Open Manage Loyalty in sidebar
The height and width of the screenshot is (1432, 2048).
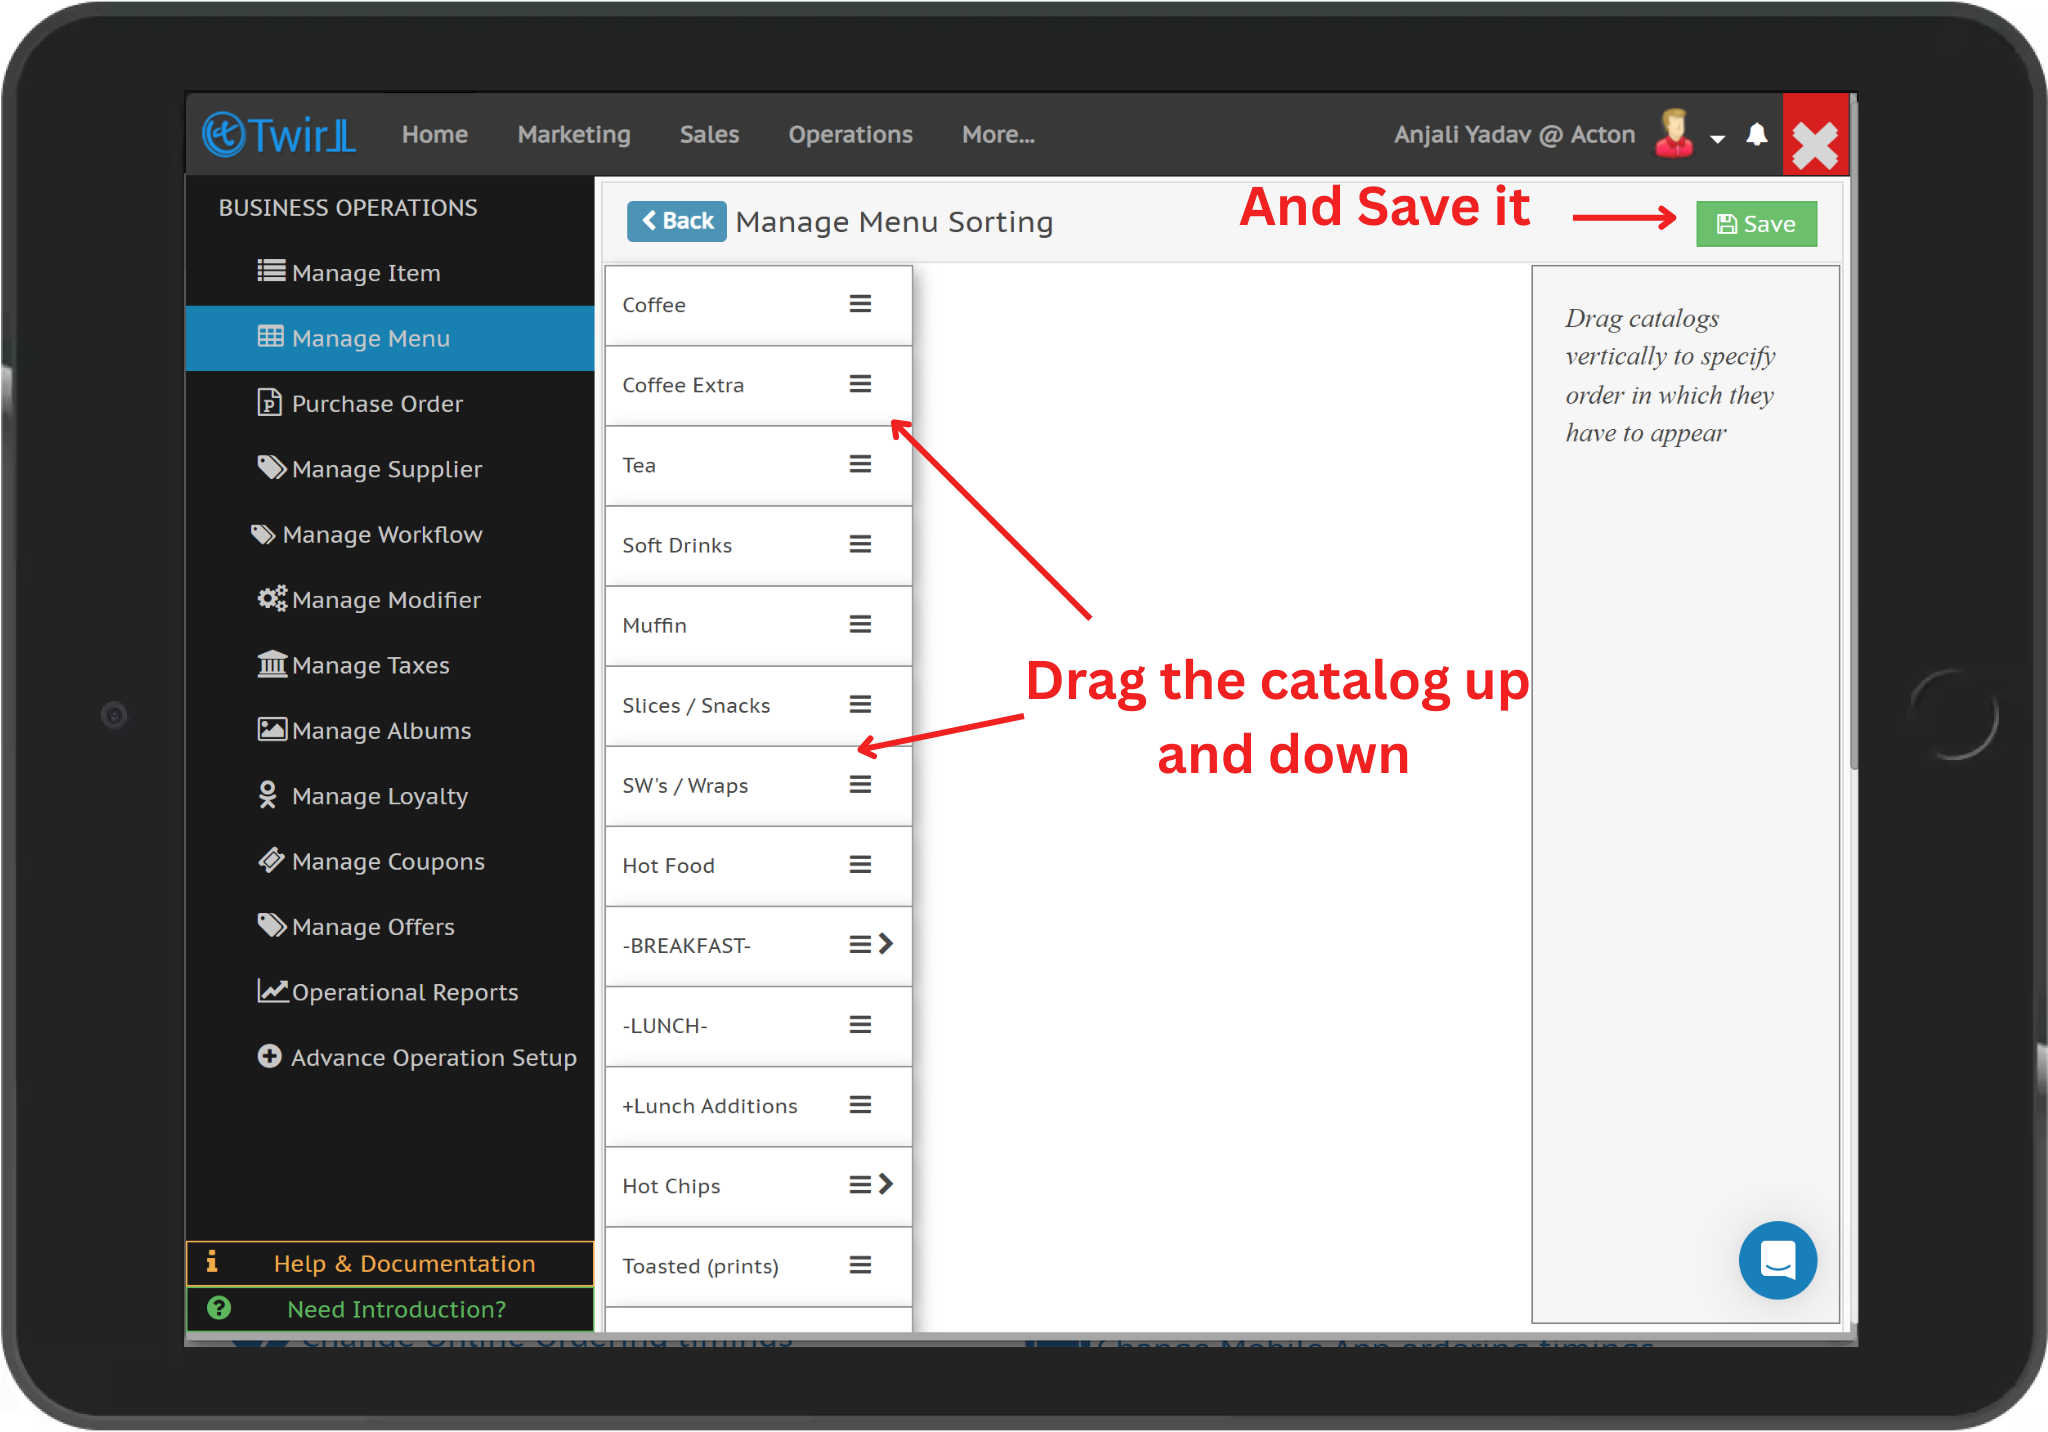(390, 796)
